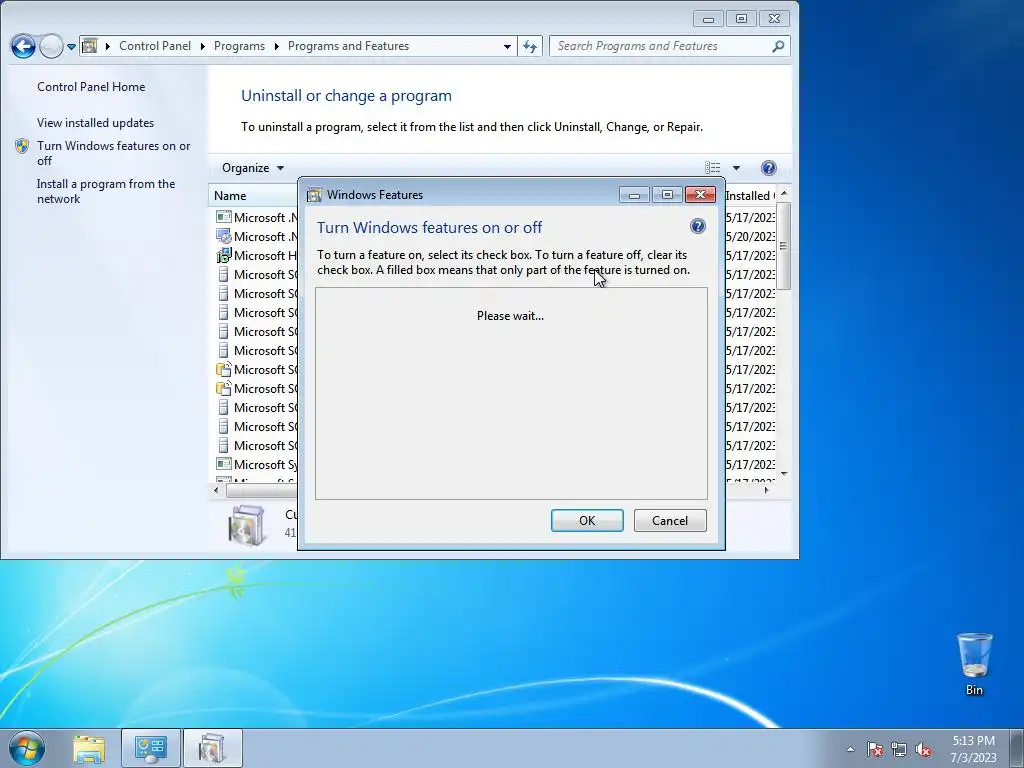Click the search magnifier icon

778,46
